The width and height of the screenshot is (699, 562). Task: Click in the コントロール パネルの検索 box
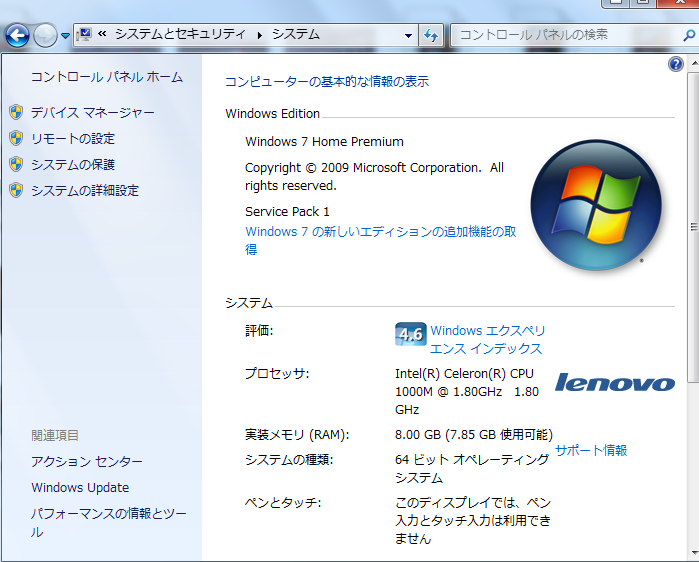(x=560, y=35)
